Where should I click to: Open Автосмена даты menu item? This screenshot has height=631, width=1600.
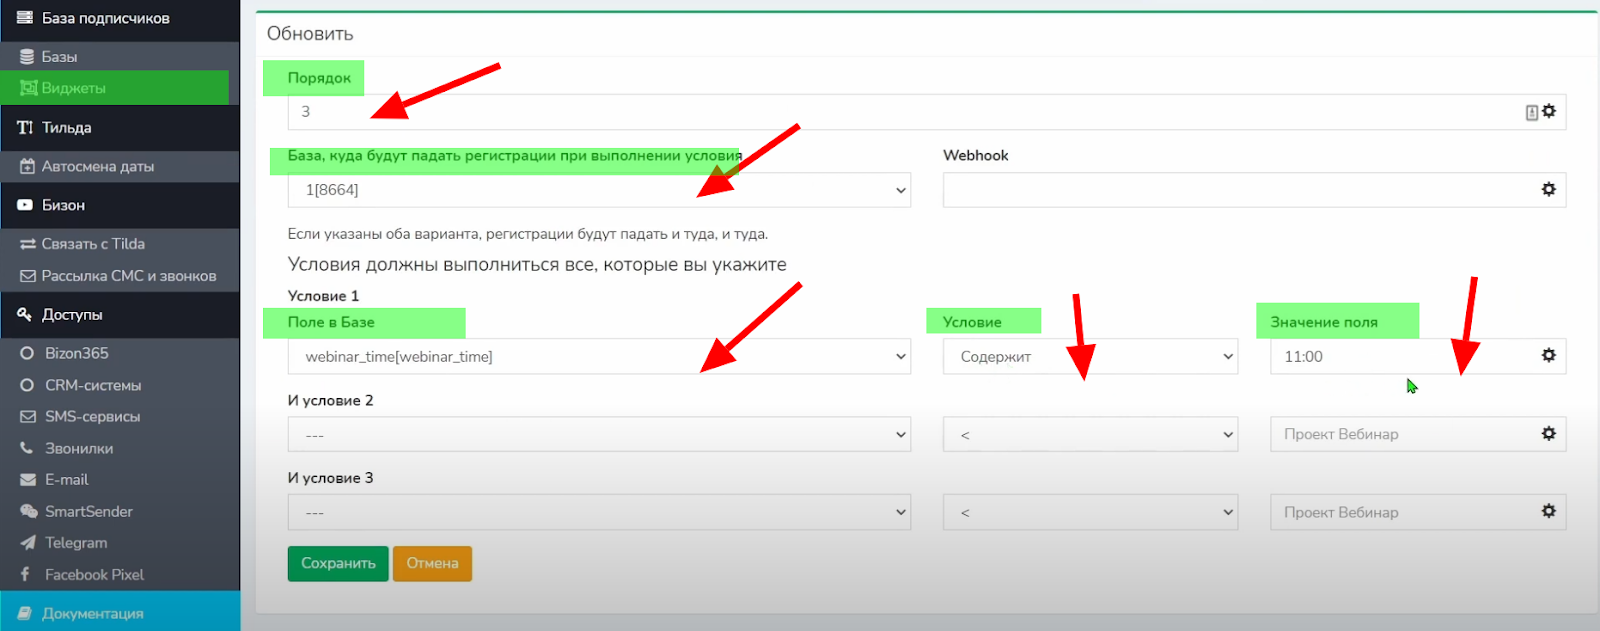[97, 167]
